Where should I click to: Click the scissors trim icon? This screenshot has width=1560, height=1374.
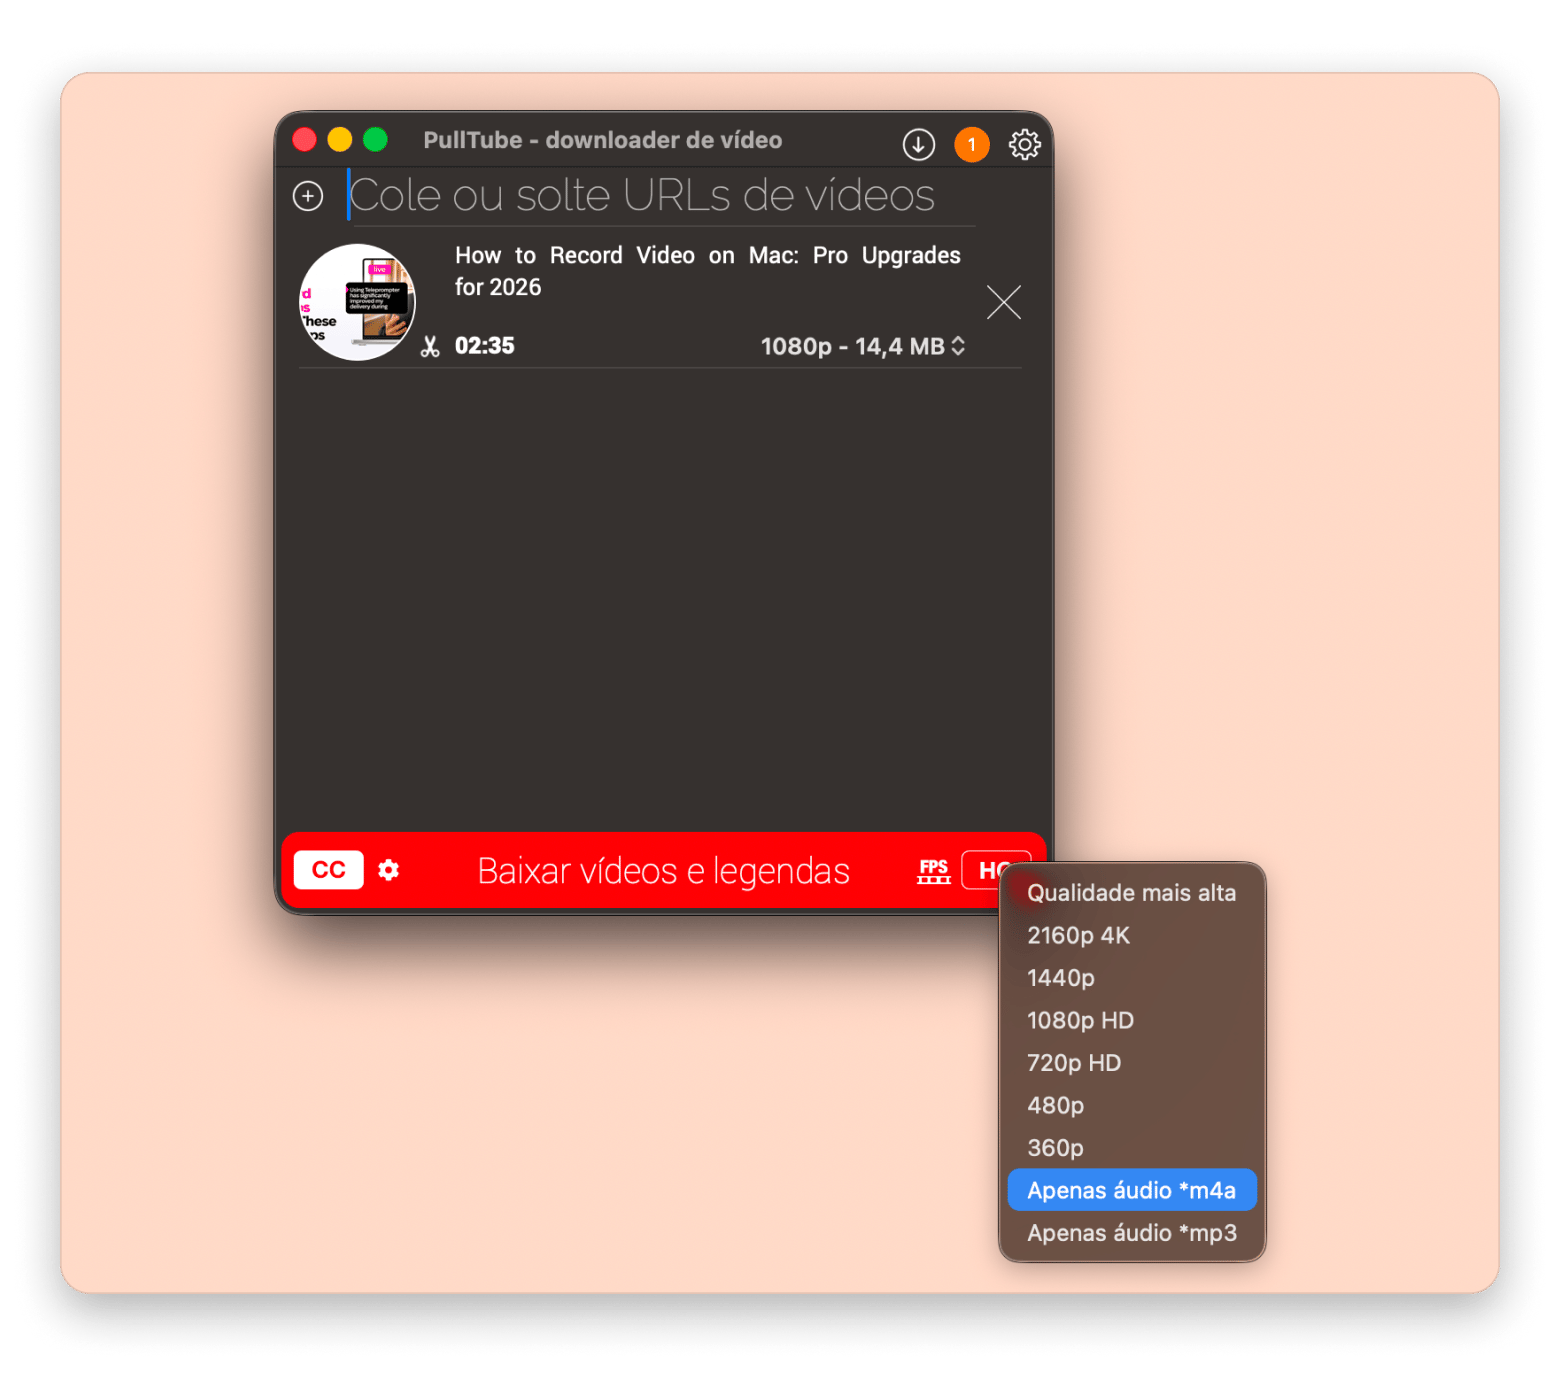pyautogui.click(x=430, y=346)
